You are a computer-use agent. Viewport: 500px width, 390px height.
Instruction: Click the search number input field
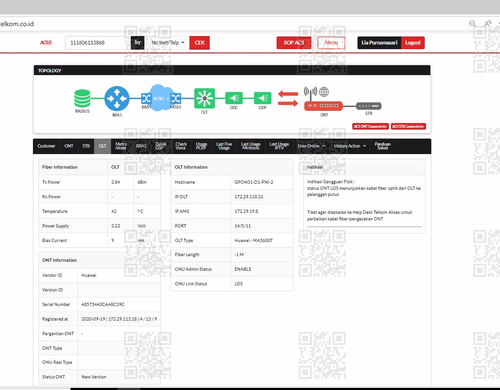(x=98, y=43)
